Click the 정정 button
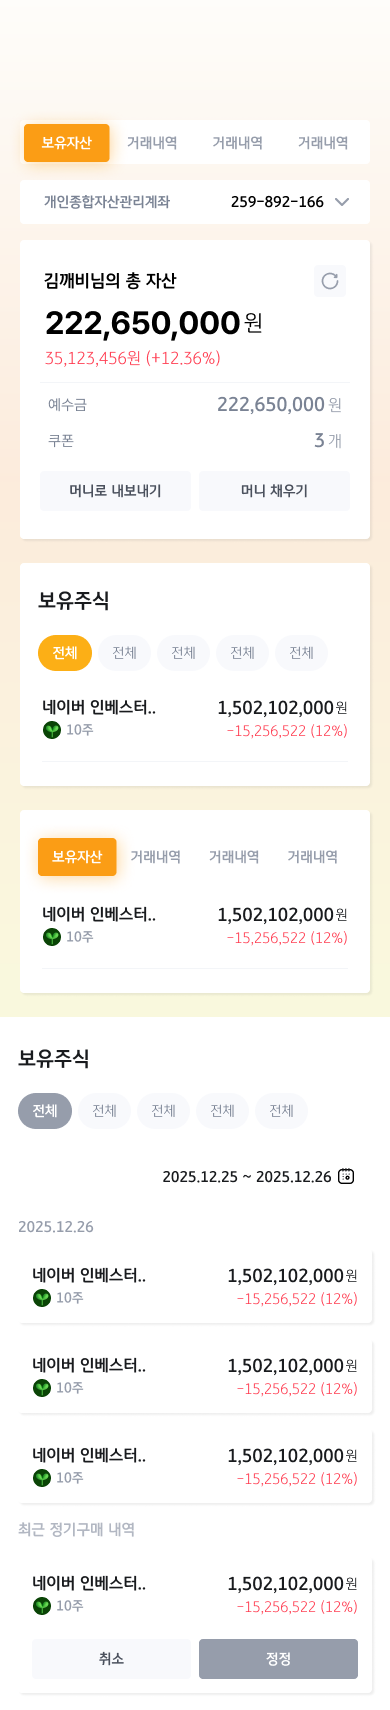 [278, 1659]
